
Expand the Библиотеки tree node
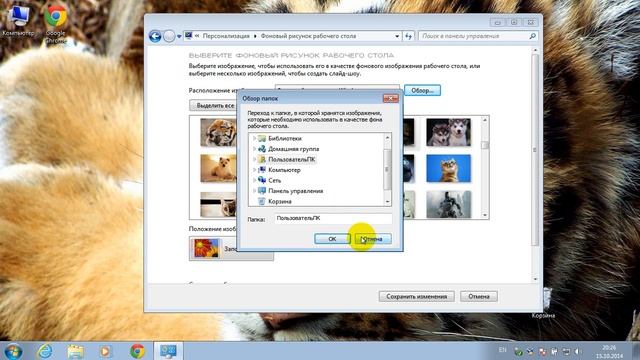pyautogui.click(x=254, y=138)
